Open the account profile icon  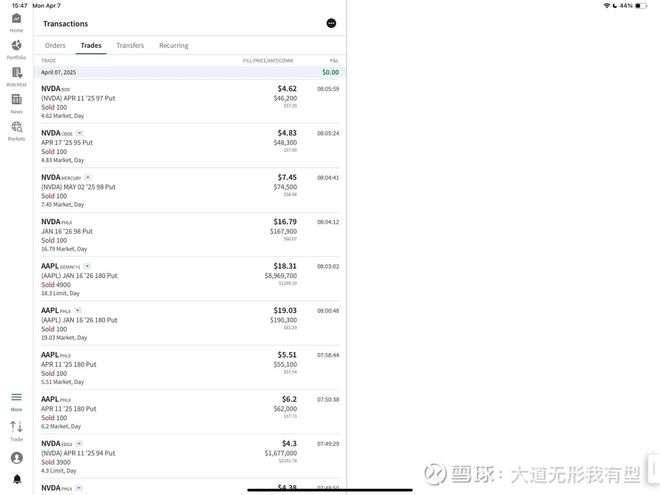(17, 458)
